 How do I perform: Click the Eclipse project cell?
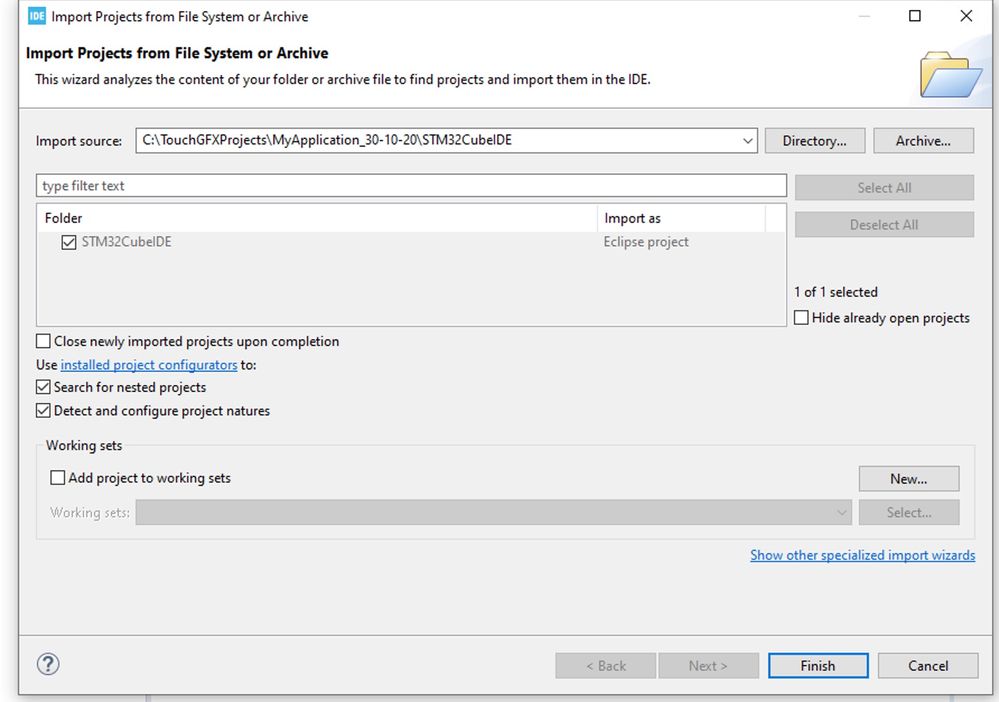click(x=646, y=242)
